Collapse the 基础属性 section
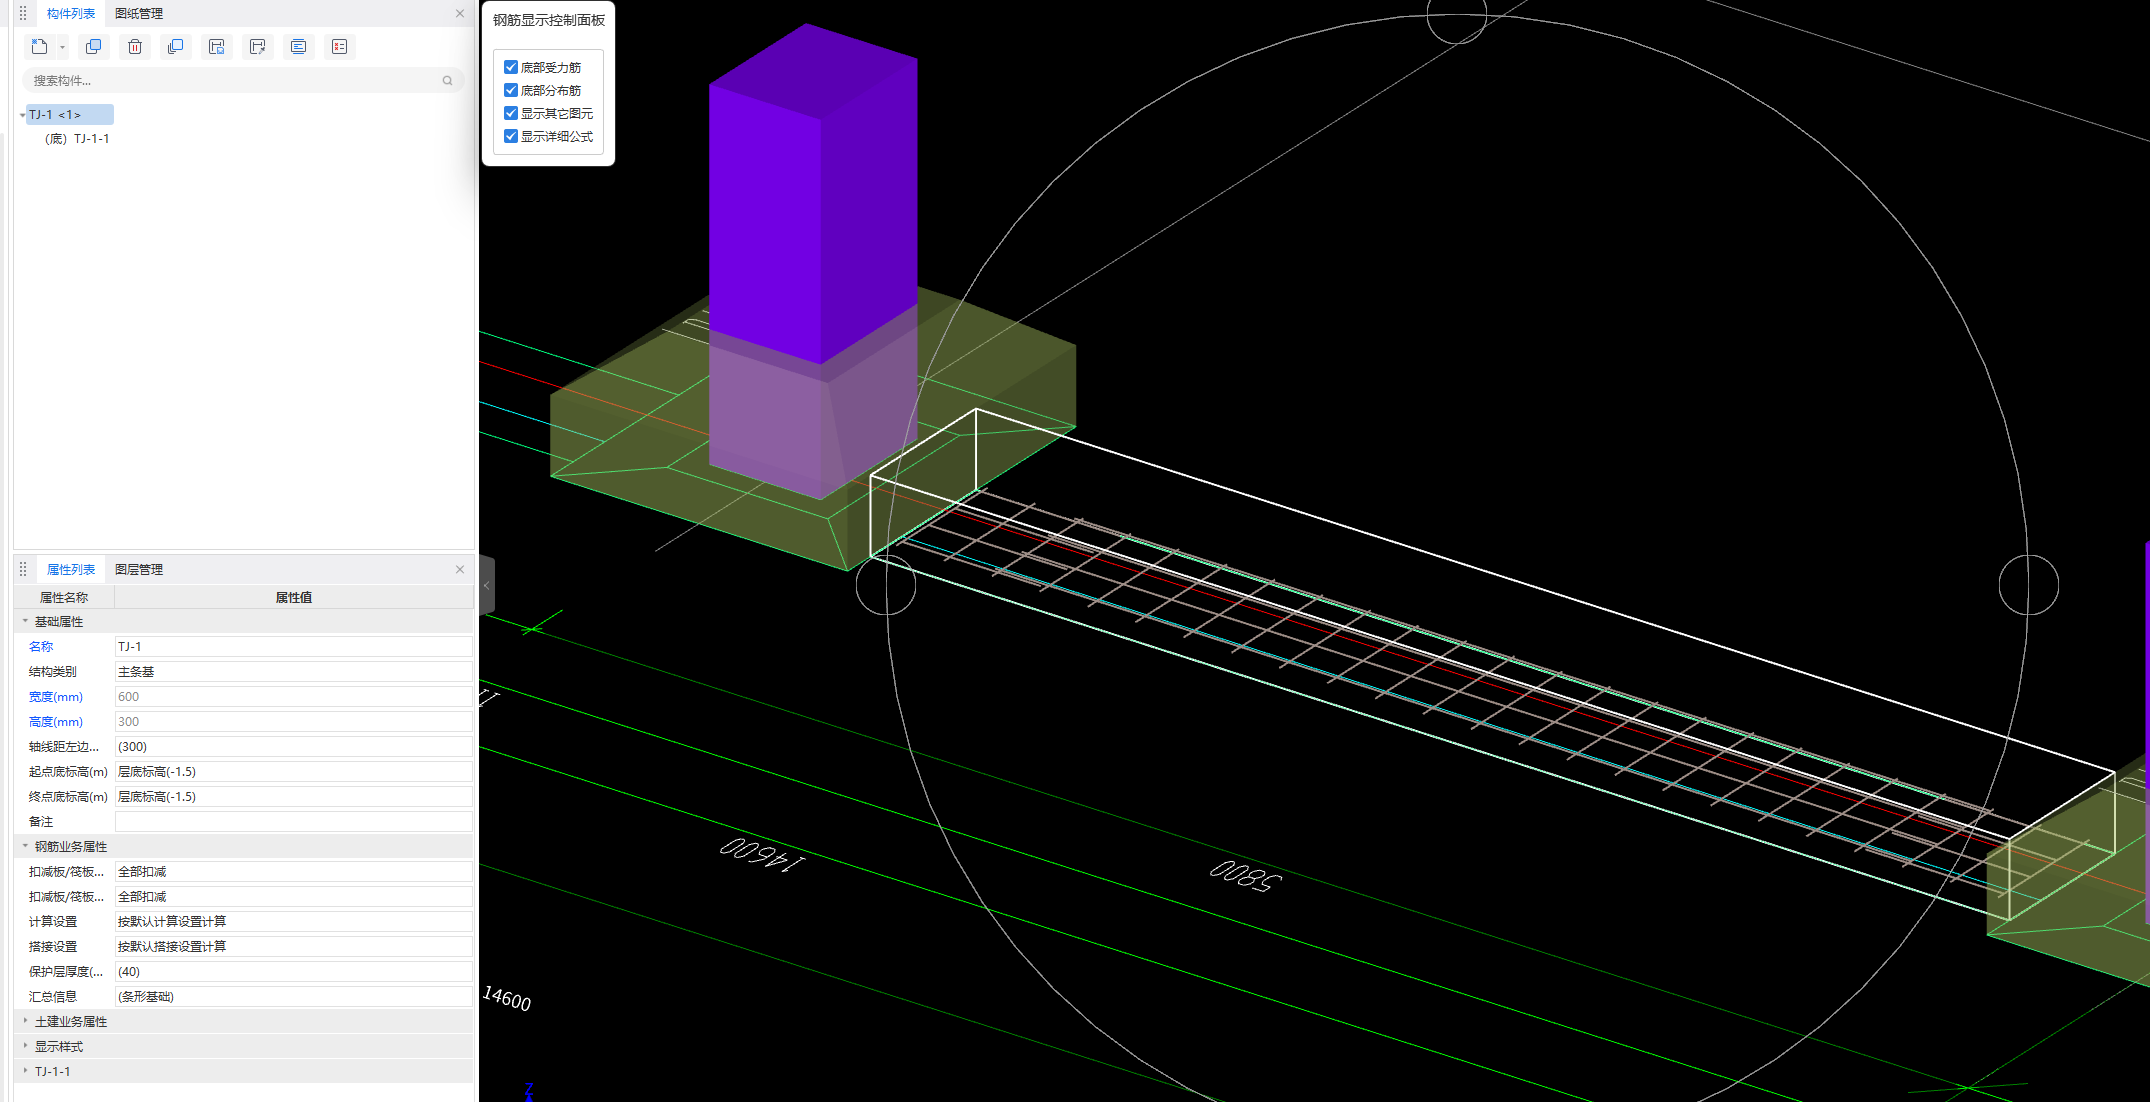Image resolution: width=2150 pixels, height=1102 pixels. [x=25, y=621]
